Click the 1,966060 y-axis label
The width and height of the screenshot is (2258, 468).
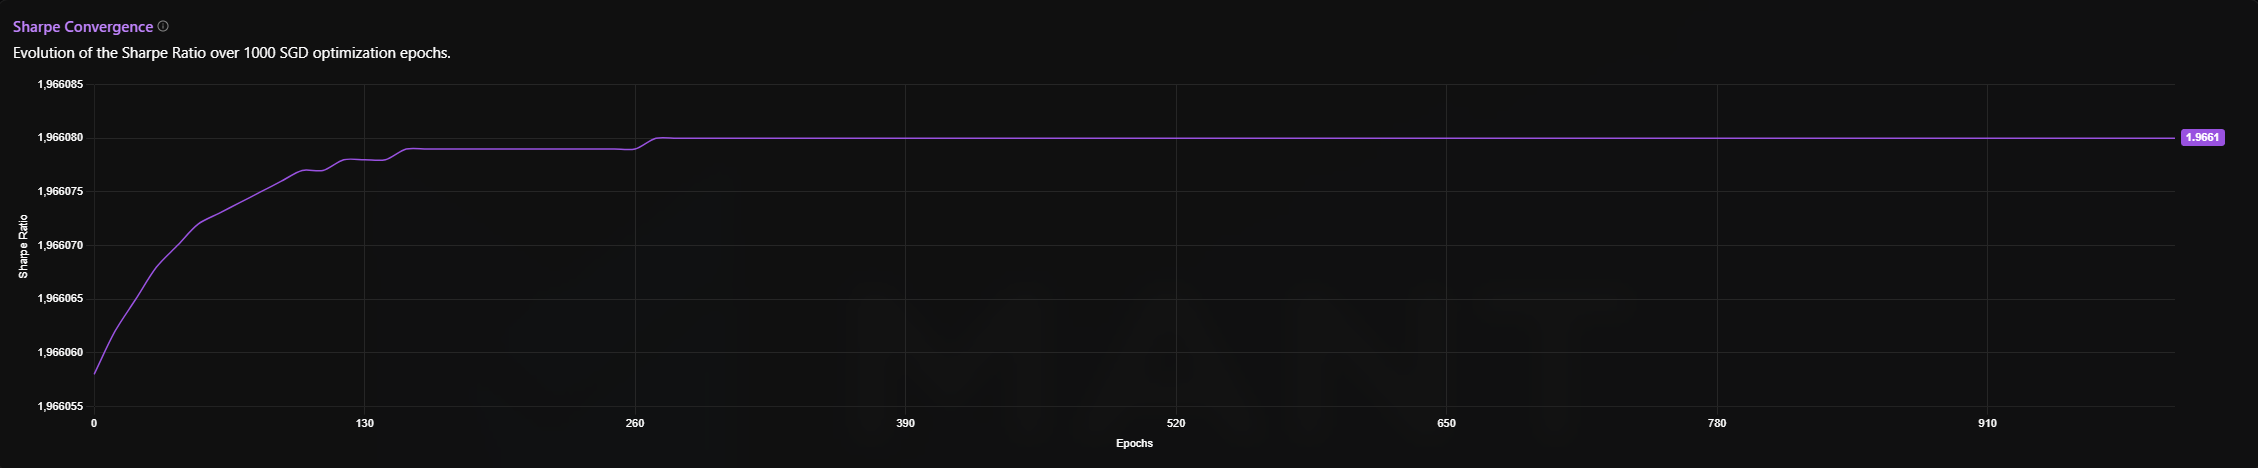[x=60, y=353]
